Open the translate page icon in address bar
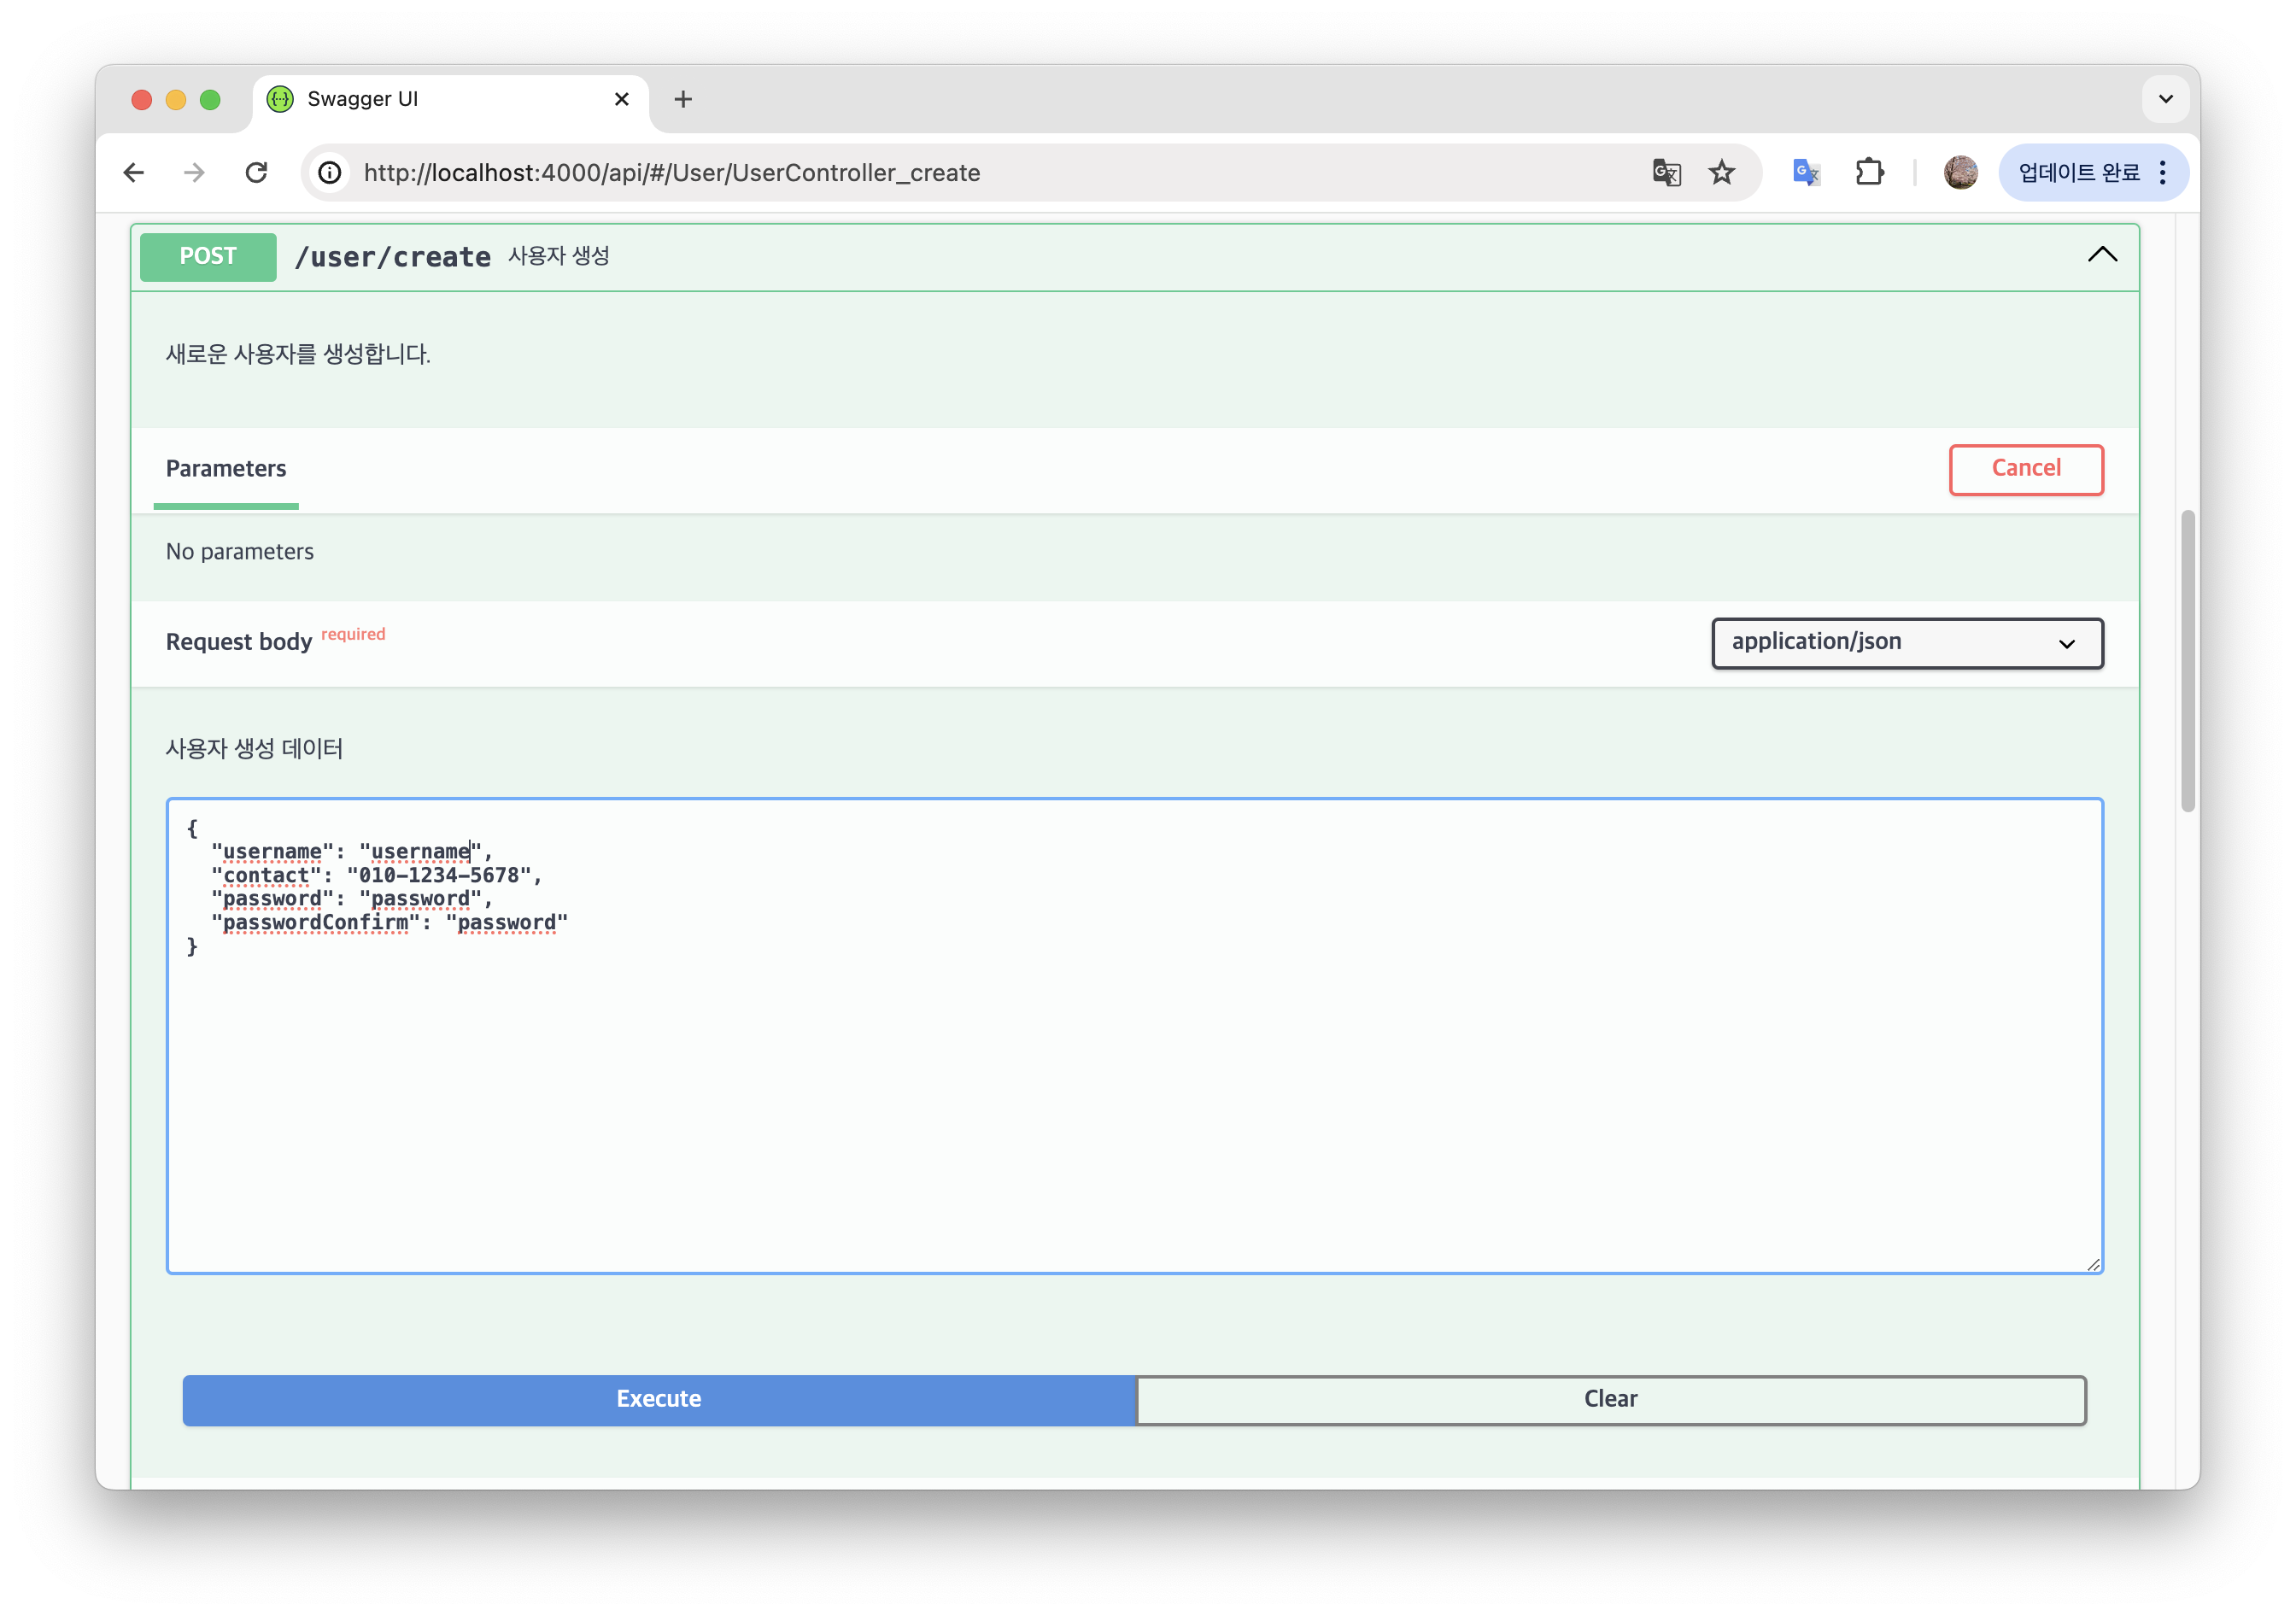This screenshot has width=2296, height=1616. (x=1666, y=173)
